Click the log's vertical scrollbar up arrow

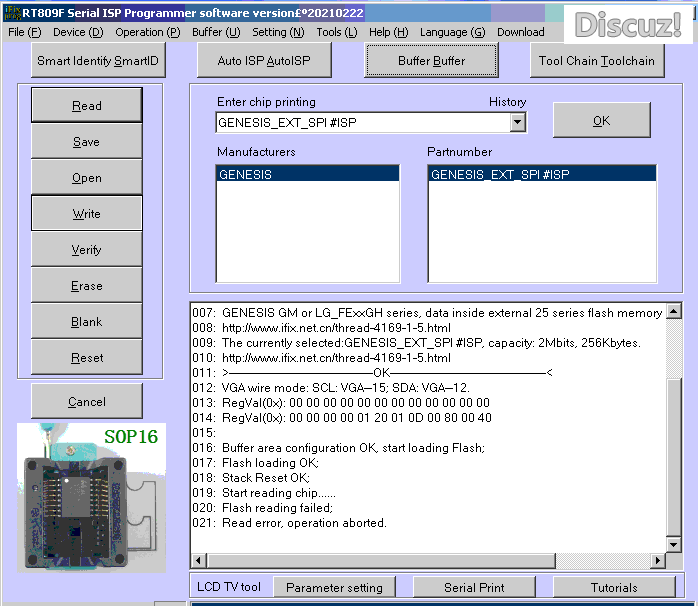coord(673,309)
